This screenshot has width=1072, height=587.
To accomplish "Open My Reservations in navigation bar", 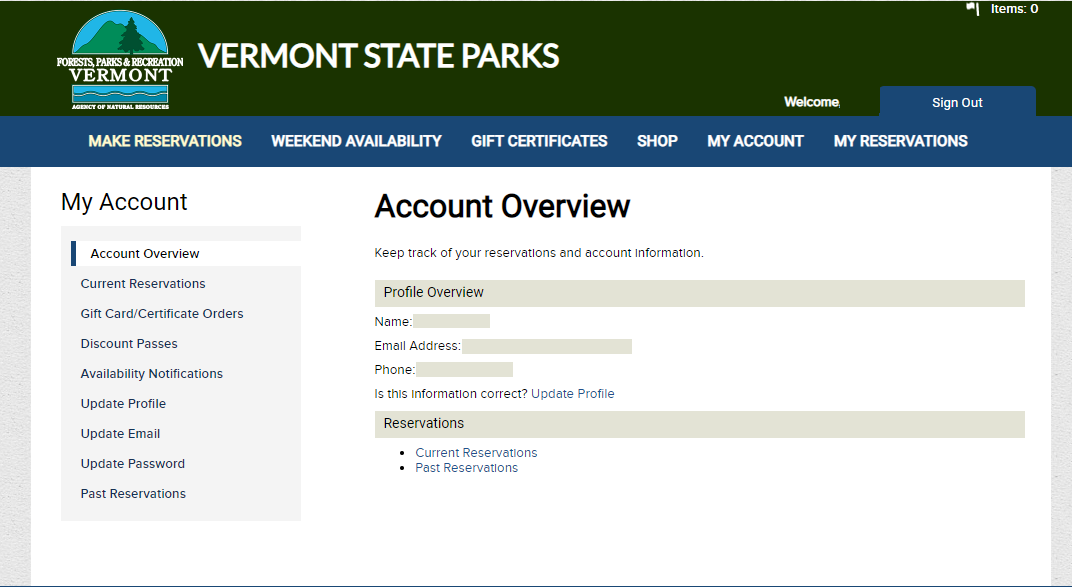I will pyautogui.click(x=900, y=141).
